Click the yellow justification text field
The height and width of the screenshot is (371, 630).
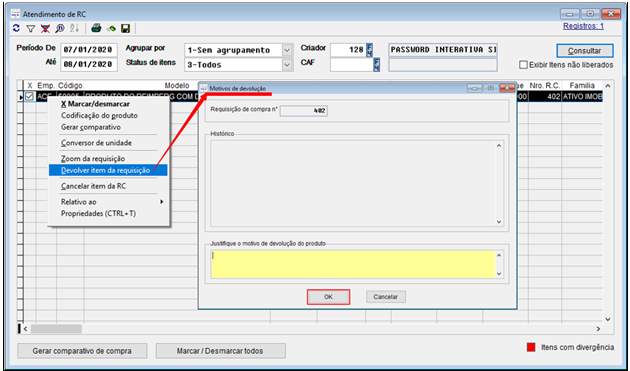(x=353, y=264)
